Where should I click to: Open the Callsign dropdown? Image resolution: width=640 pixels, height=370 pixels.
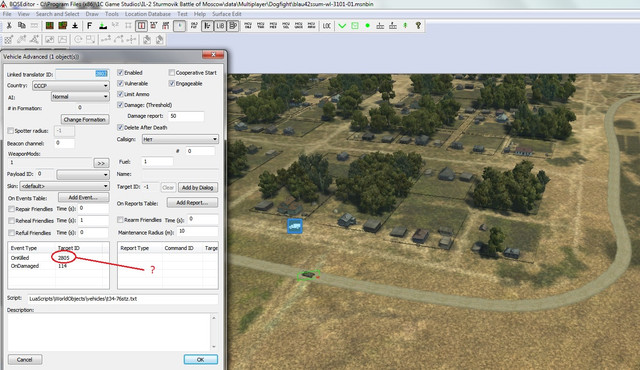point(180,139)
